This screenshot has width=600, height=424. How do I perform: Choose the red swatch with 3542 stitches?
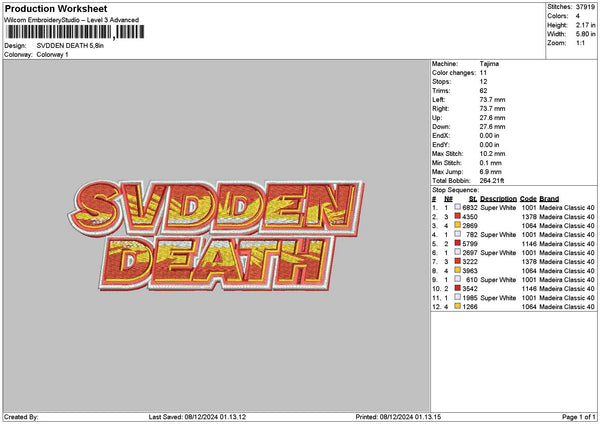tap(457, 289)
